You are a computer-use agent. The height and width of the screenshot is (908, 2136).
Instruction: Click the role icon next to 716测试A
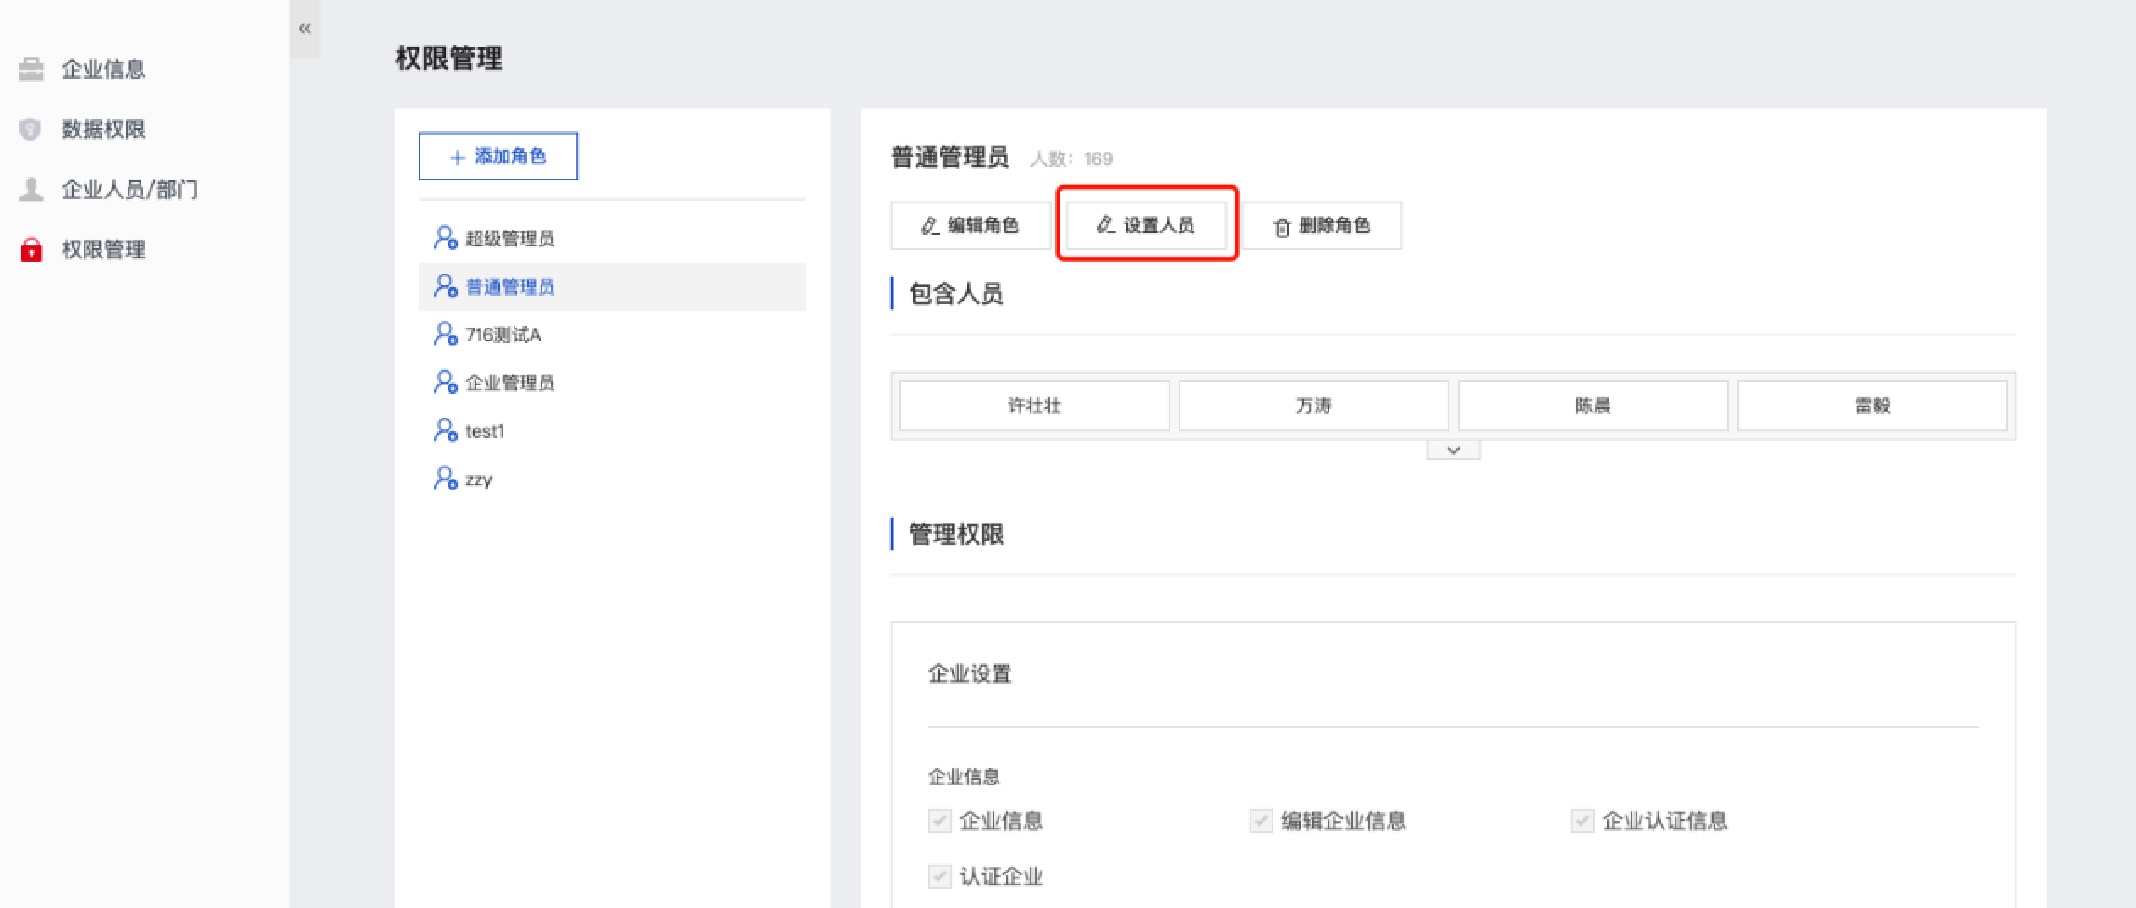click(x=445, y=334)
